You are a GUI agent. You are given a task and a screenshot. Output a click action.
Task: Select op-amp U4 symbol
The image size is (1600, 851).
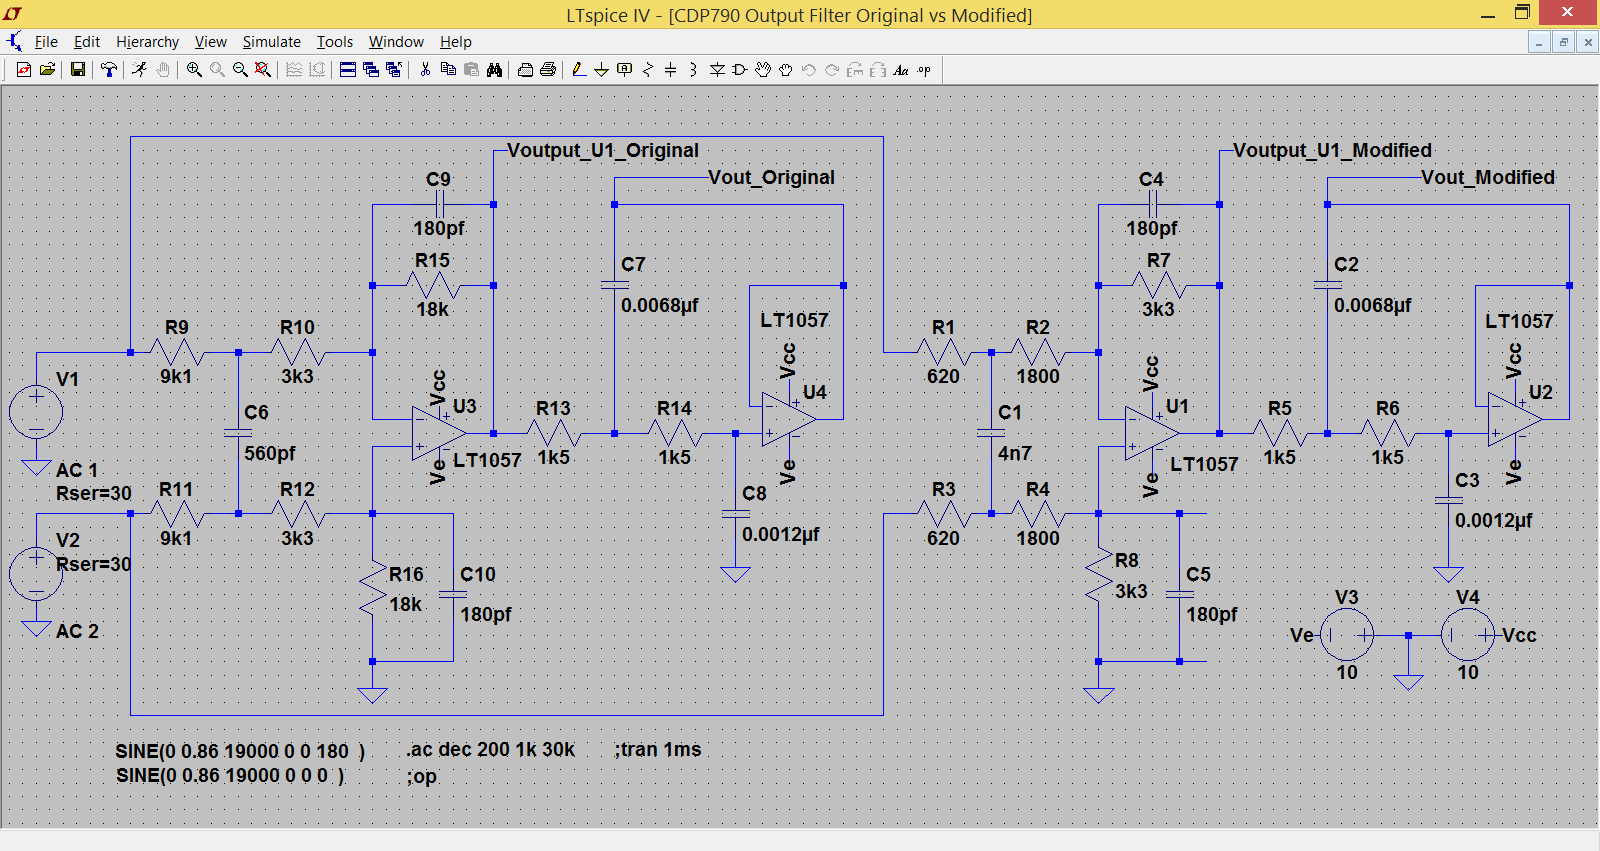[x=789, y=419]
